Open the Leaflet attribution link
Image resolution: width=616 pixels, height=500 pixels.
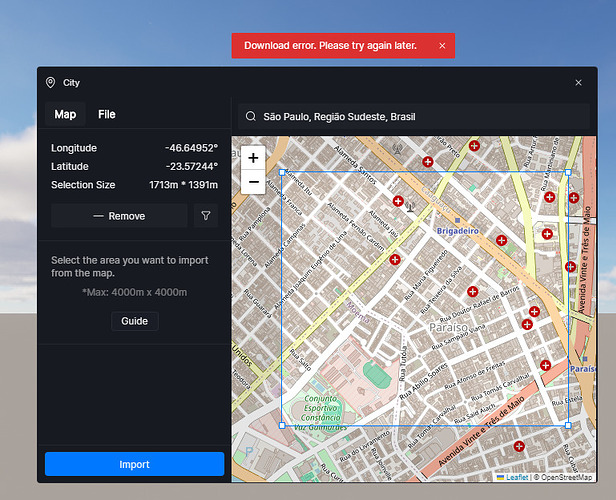517,477
